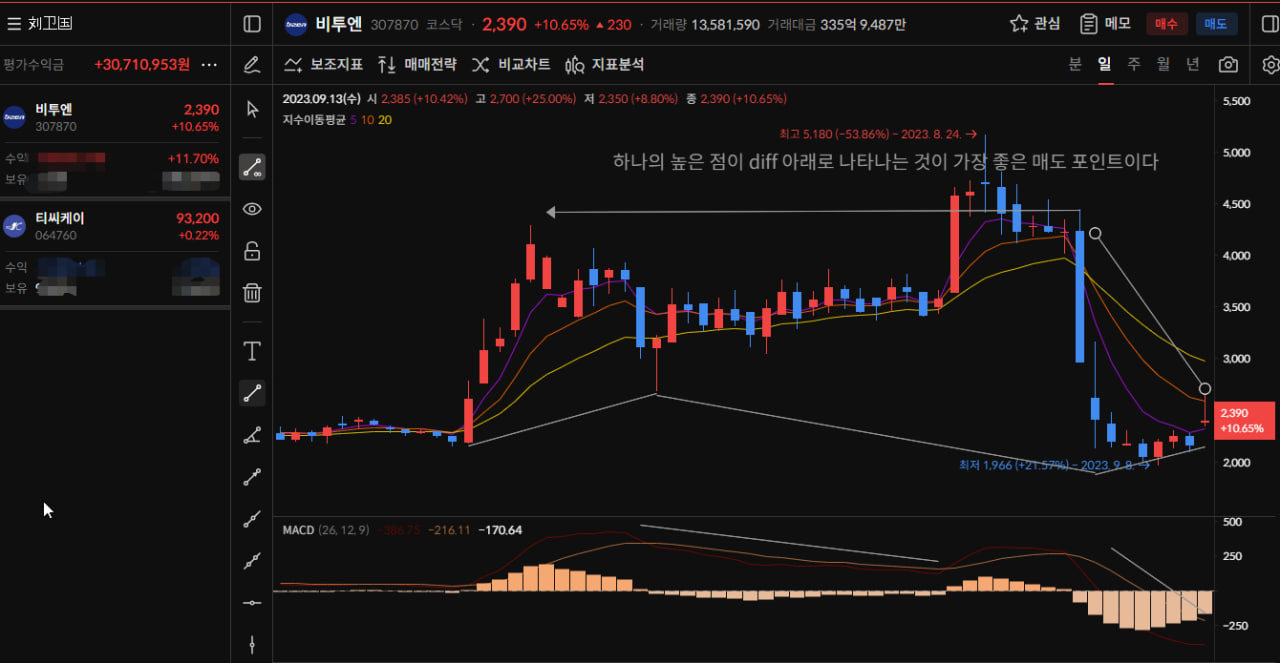Activate the continuous line drawing tool
This screenshot has width=1280, height=663.
pyautogui.click(x=252, y=167)
